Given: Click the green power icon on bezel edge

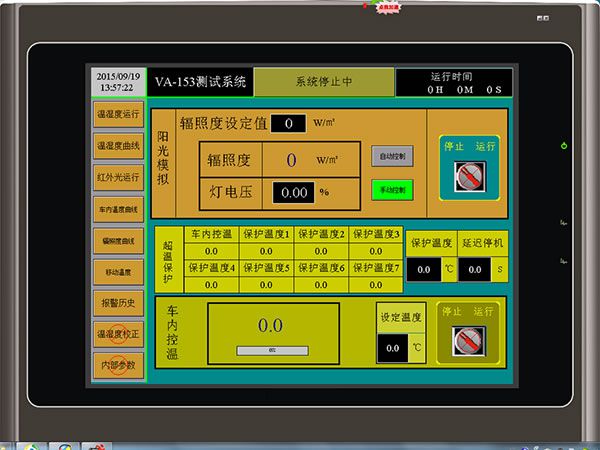Looking at the screenshot, I should [564, 145].
